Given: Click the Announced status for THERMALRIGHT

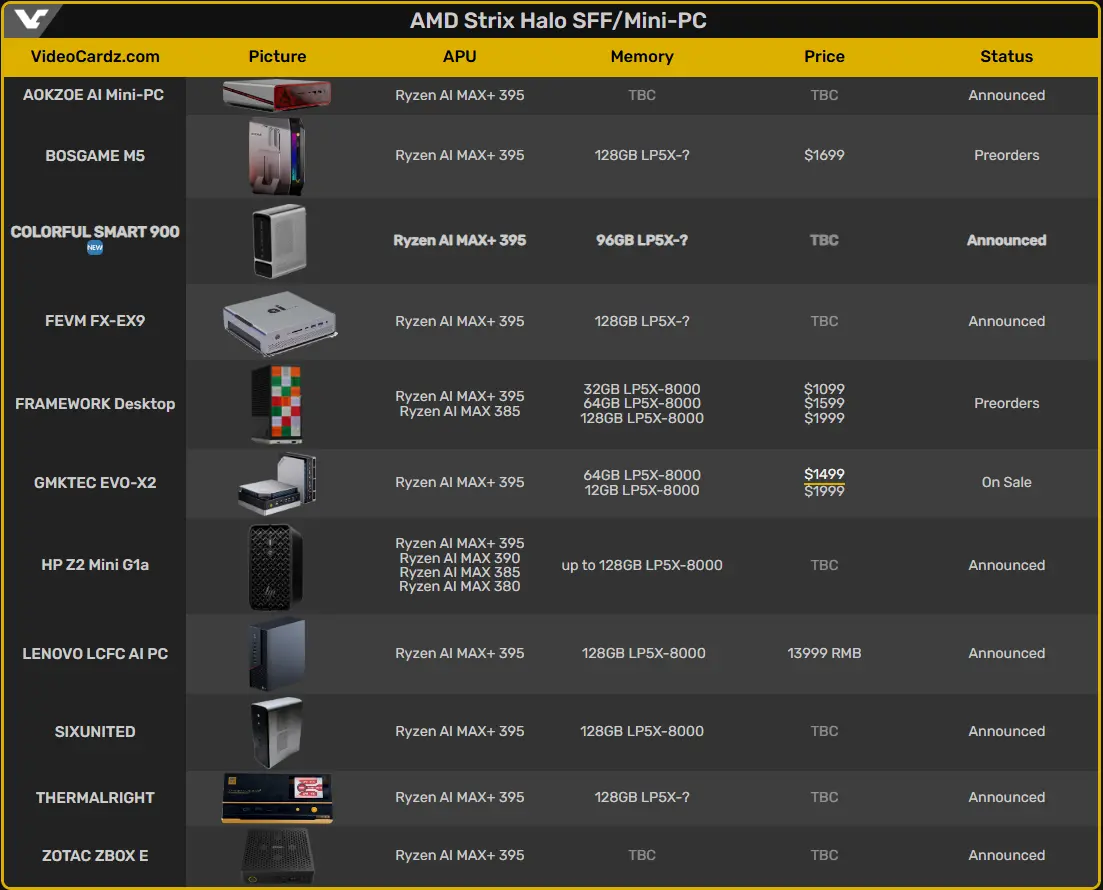Looking at the screenshot, I should [x=1007, y=798].
